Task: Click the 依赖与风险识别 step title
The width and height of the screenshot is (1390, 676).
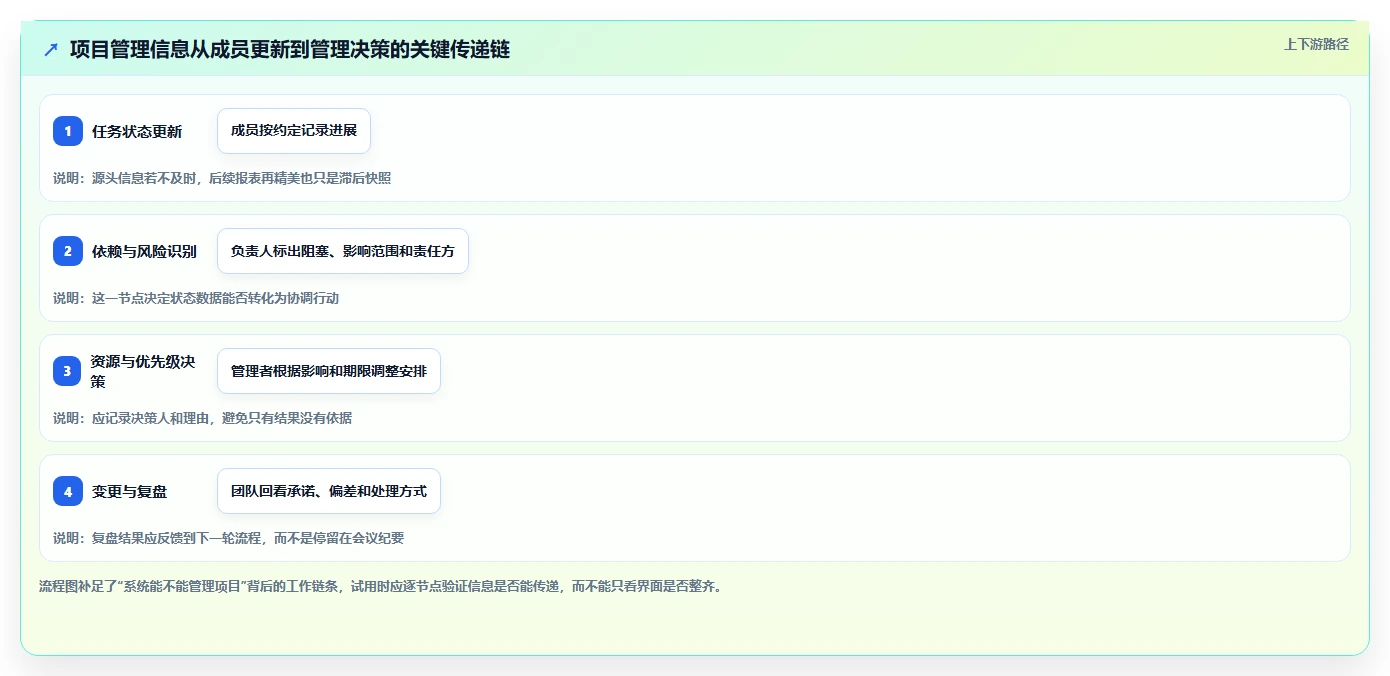Action: (x=144, y=251)
